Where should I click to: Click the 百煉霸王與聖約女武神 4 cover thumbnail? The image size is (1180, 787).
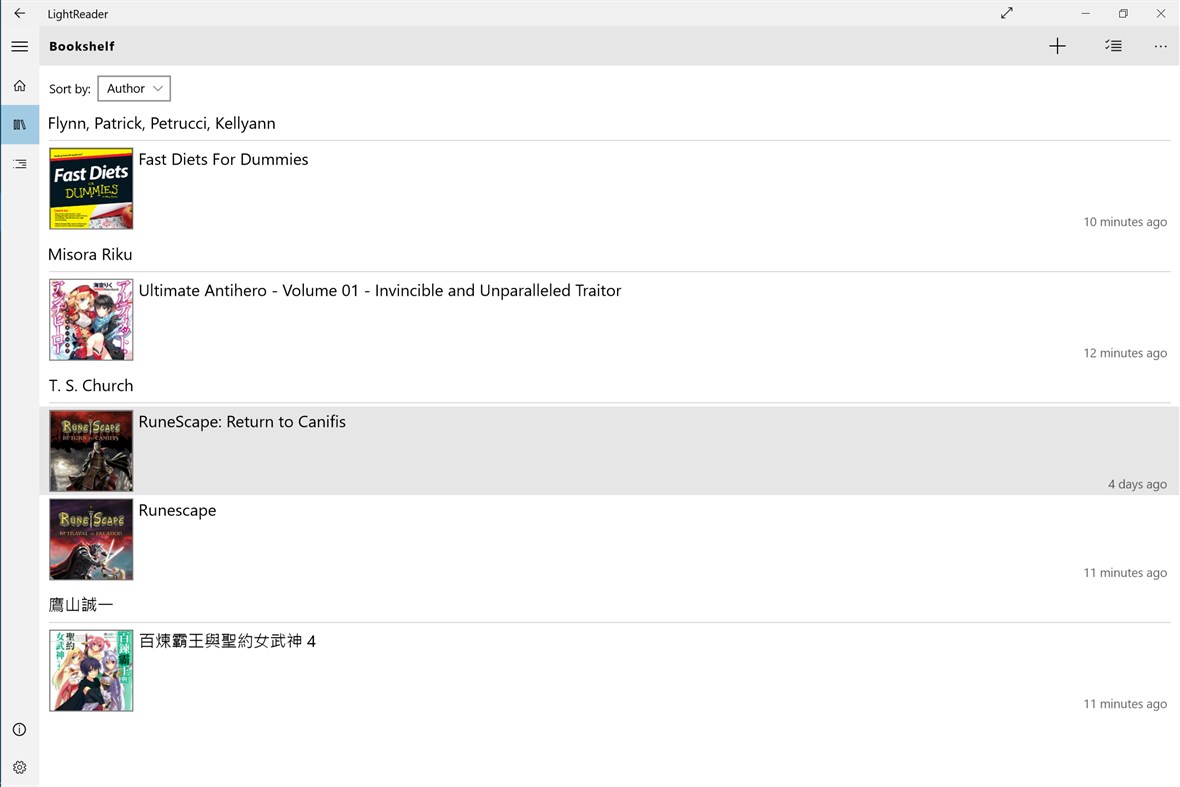(x=91, y=670)
